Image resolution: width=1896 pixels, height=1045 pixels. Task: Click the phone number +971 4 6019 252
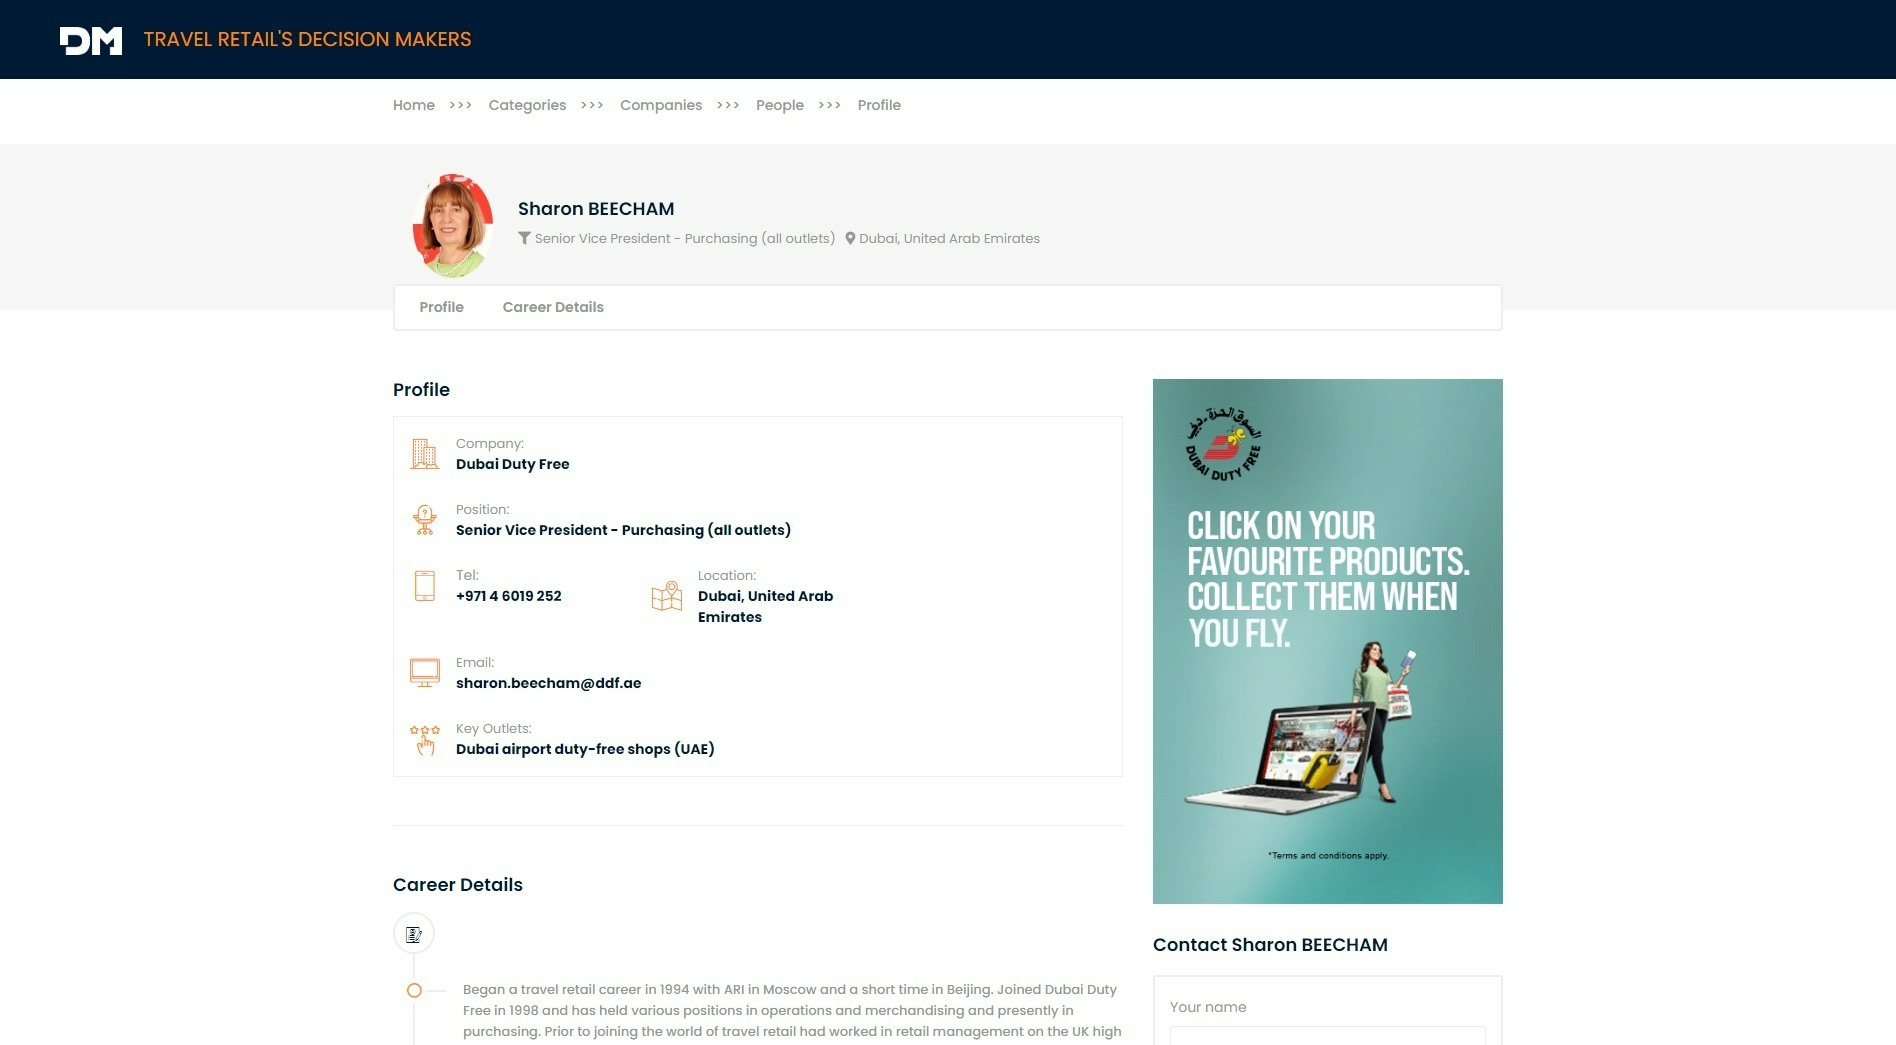tap(508, 596)
